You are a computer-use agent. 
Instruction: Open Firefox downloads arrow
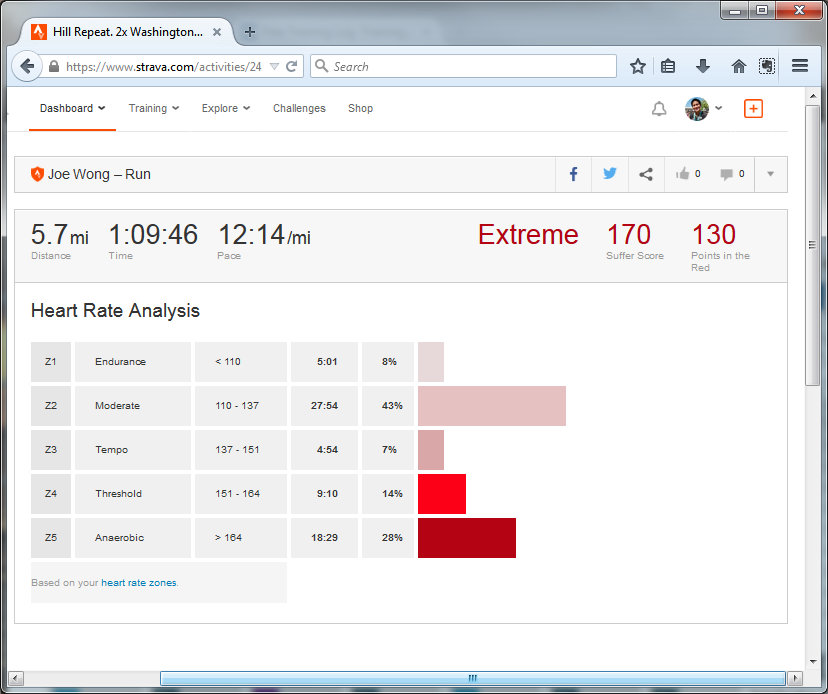click(703, 66)
